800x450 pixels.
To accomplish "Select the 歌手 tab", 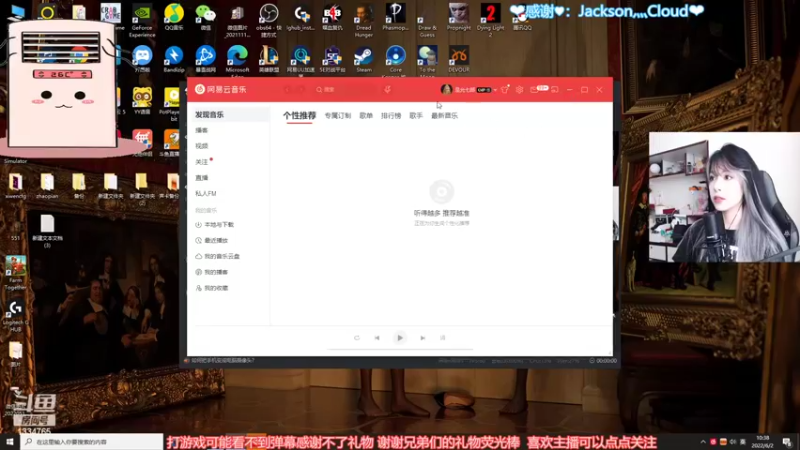I will click(416, 116).
